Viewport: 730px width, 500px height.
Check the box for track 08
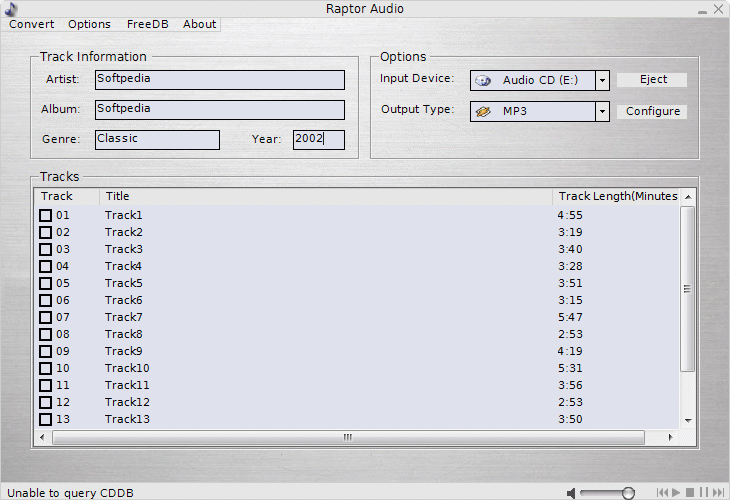tap(46, 334)
